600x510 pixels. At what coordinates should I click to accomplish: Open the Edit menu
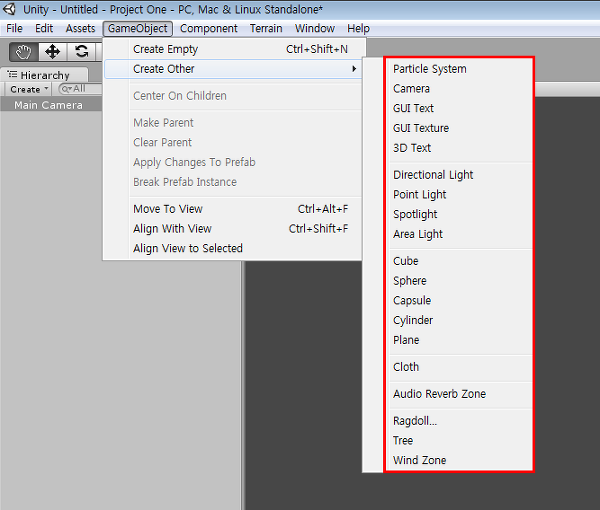44,28
